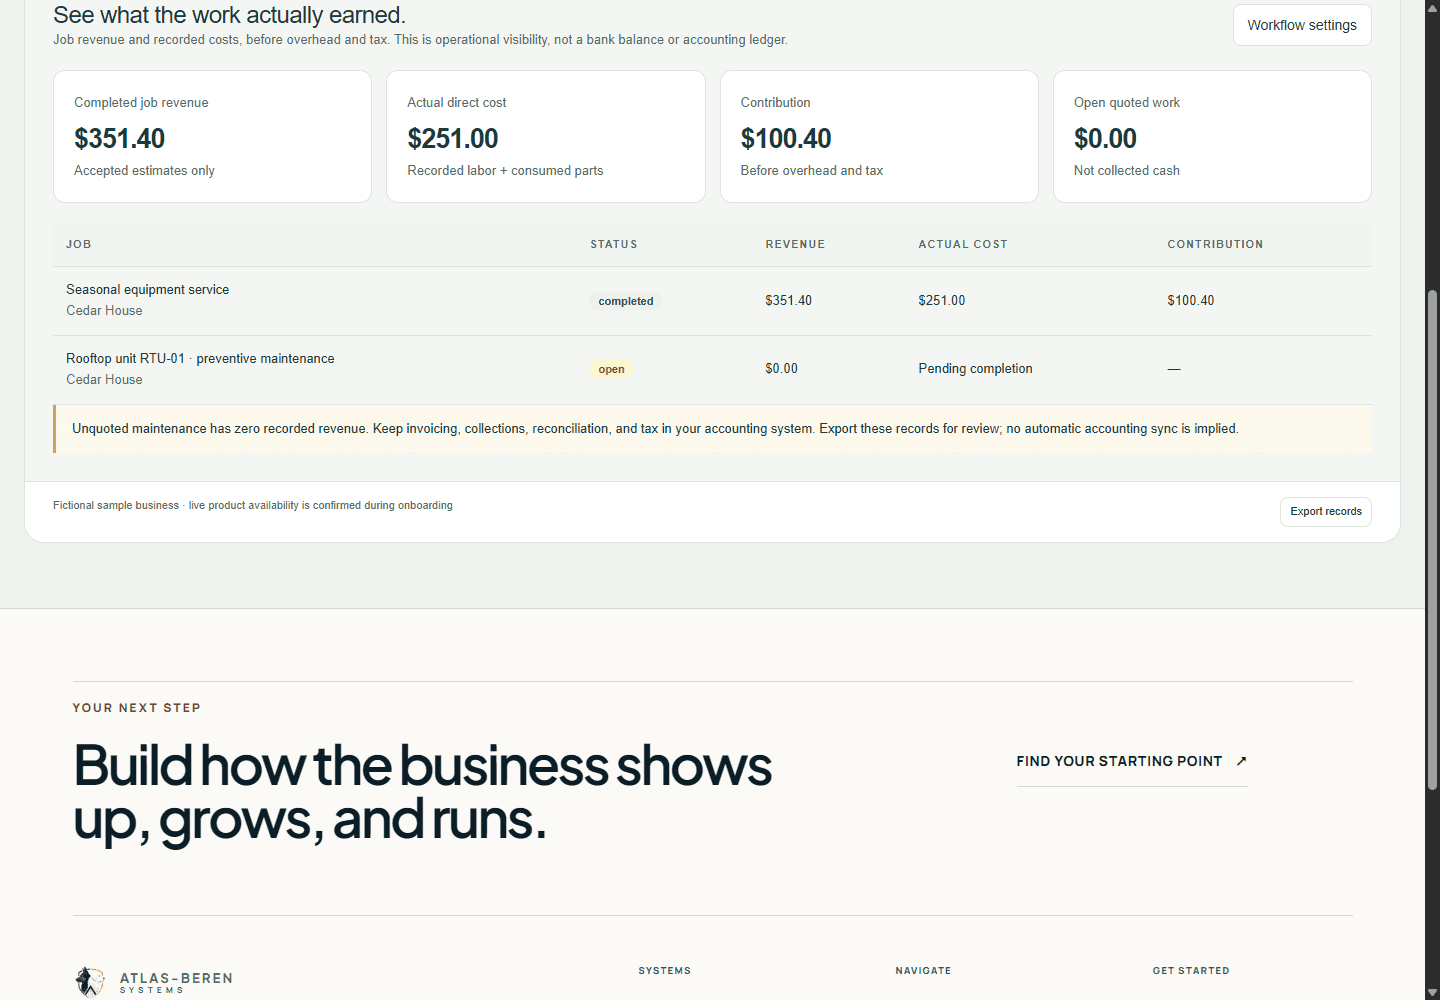Click the GET STARTED footer heading
The height and width of the screenshot is (1000, 1440).
[1190, 970]
